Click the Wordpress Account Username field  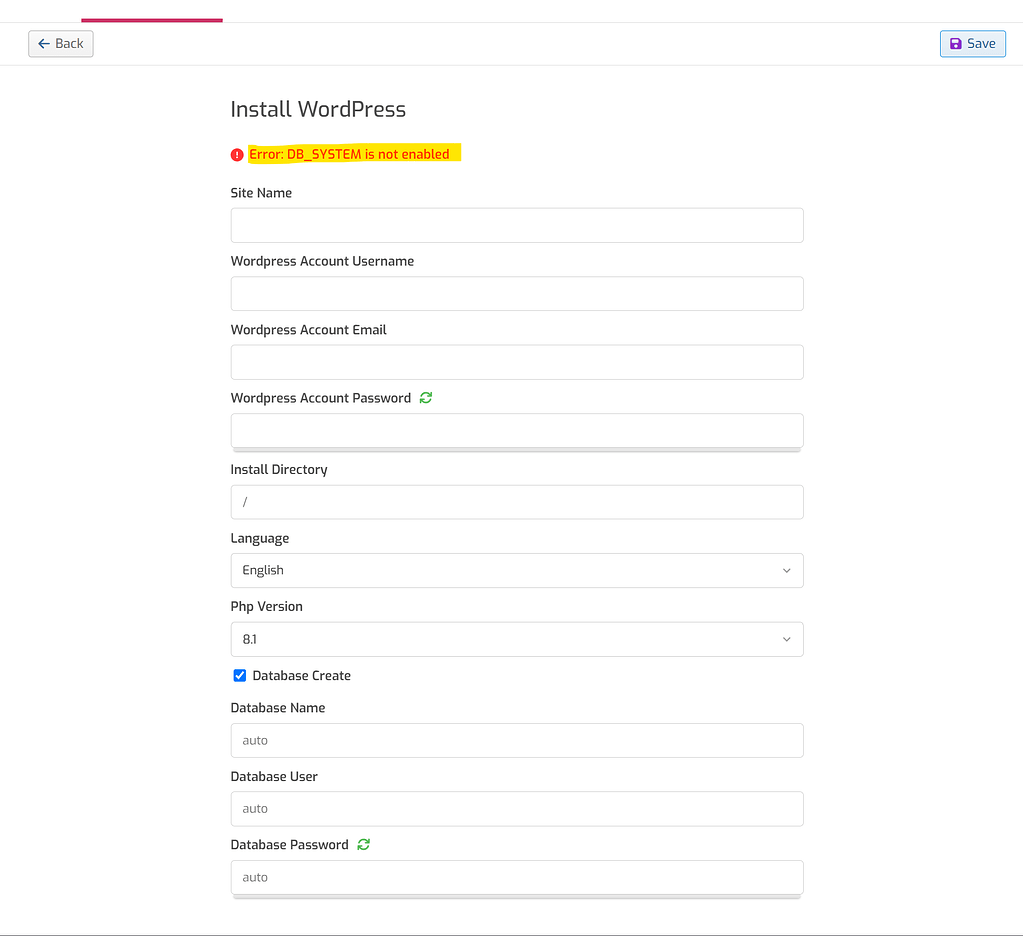(516, 293)
